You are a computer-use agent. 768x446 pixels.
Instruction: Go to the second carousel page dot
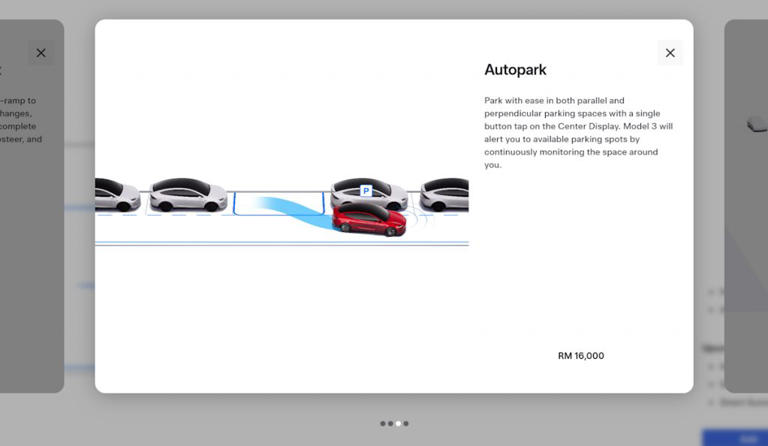390,423
